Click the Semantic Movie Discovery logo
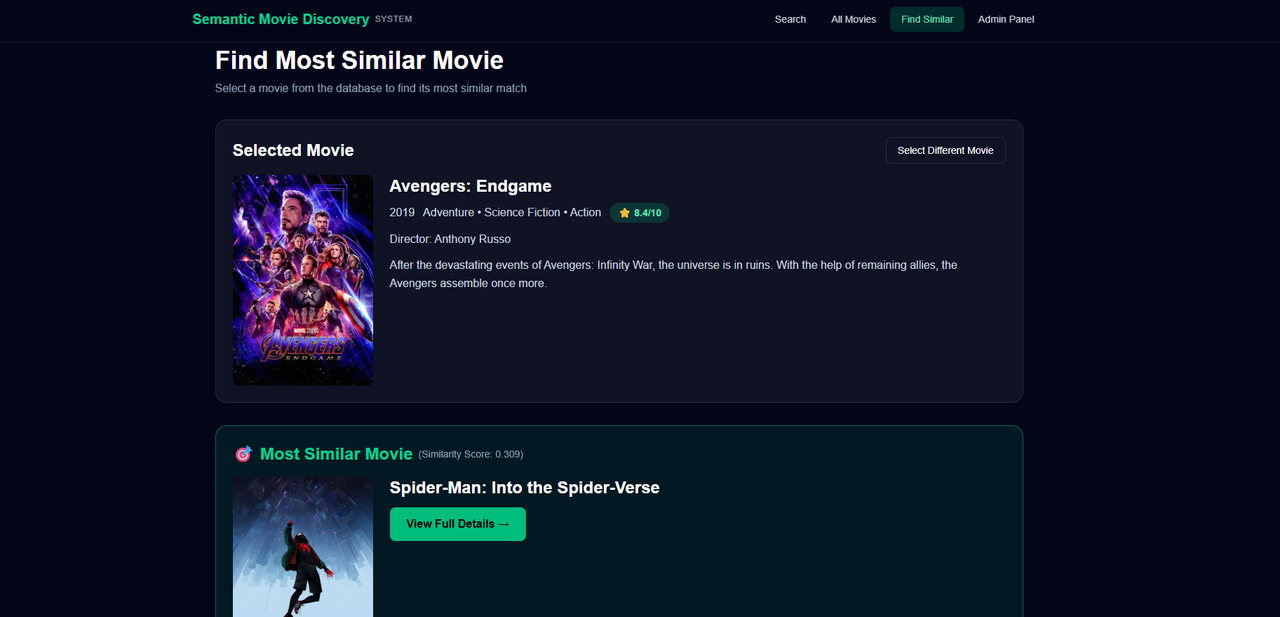 tap(281, 19)
